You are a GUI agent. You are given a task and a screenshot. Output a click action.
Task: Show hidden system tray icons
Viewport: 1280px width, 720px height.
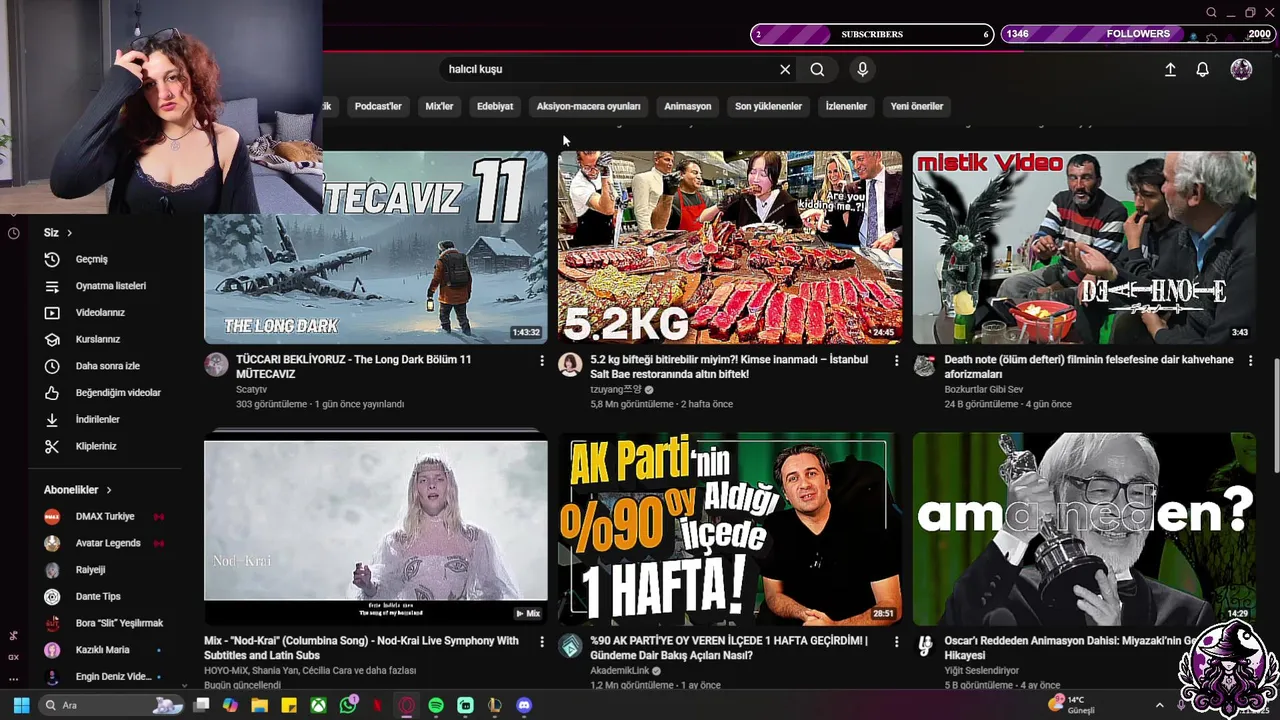pyautogui.click(x=1159, y=705)
